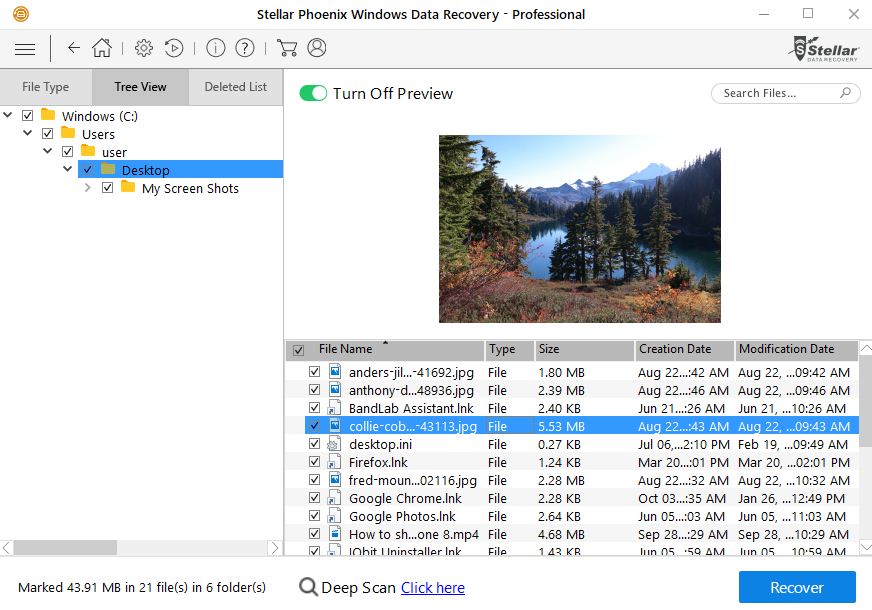Collapse the Windows (C:) tree node
The width and height of the screenshot is (872, 610).
coord(7,115)
